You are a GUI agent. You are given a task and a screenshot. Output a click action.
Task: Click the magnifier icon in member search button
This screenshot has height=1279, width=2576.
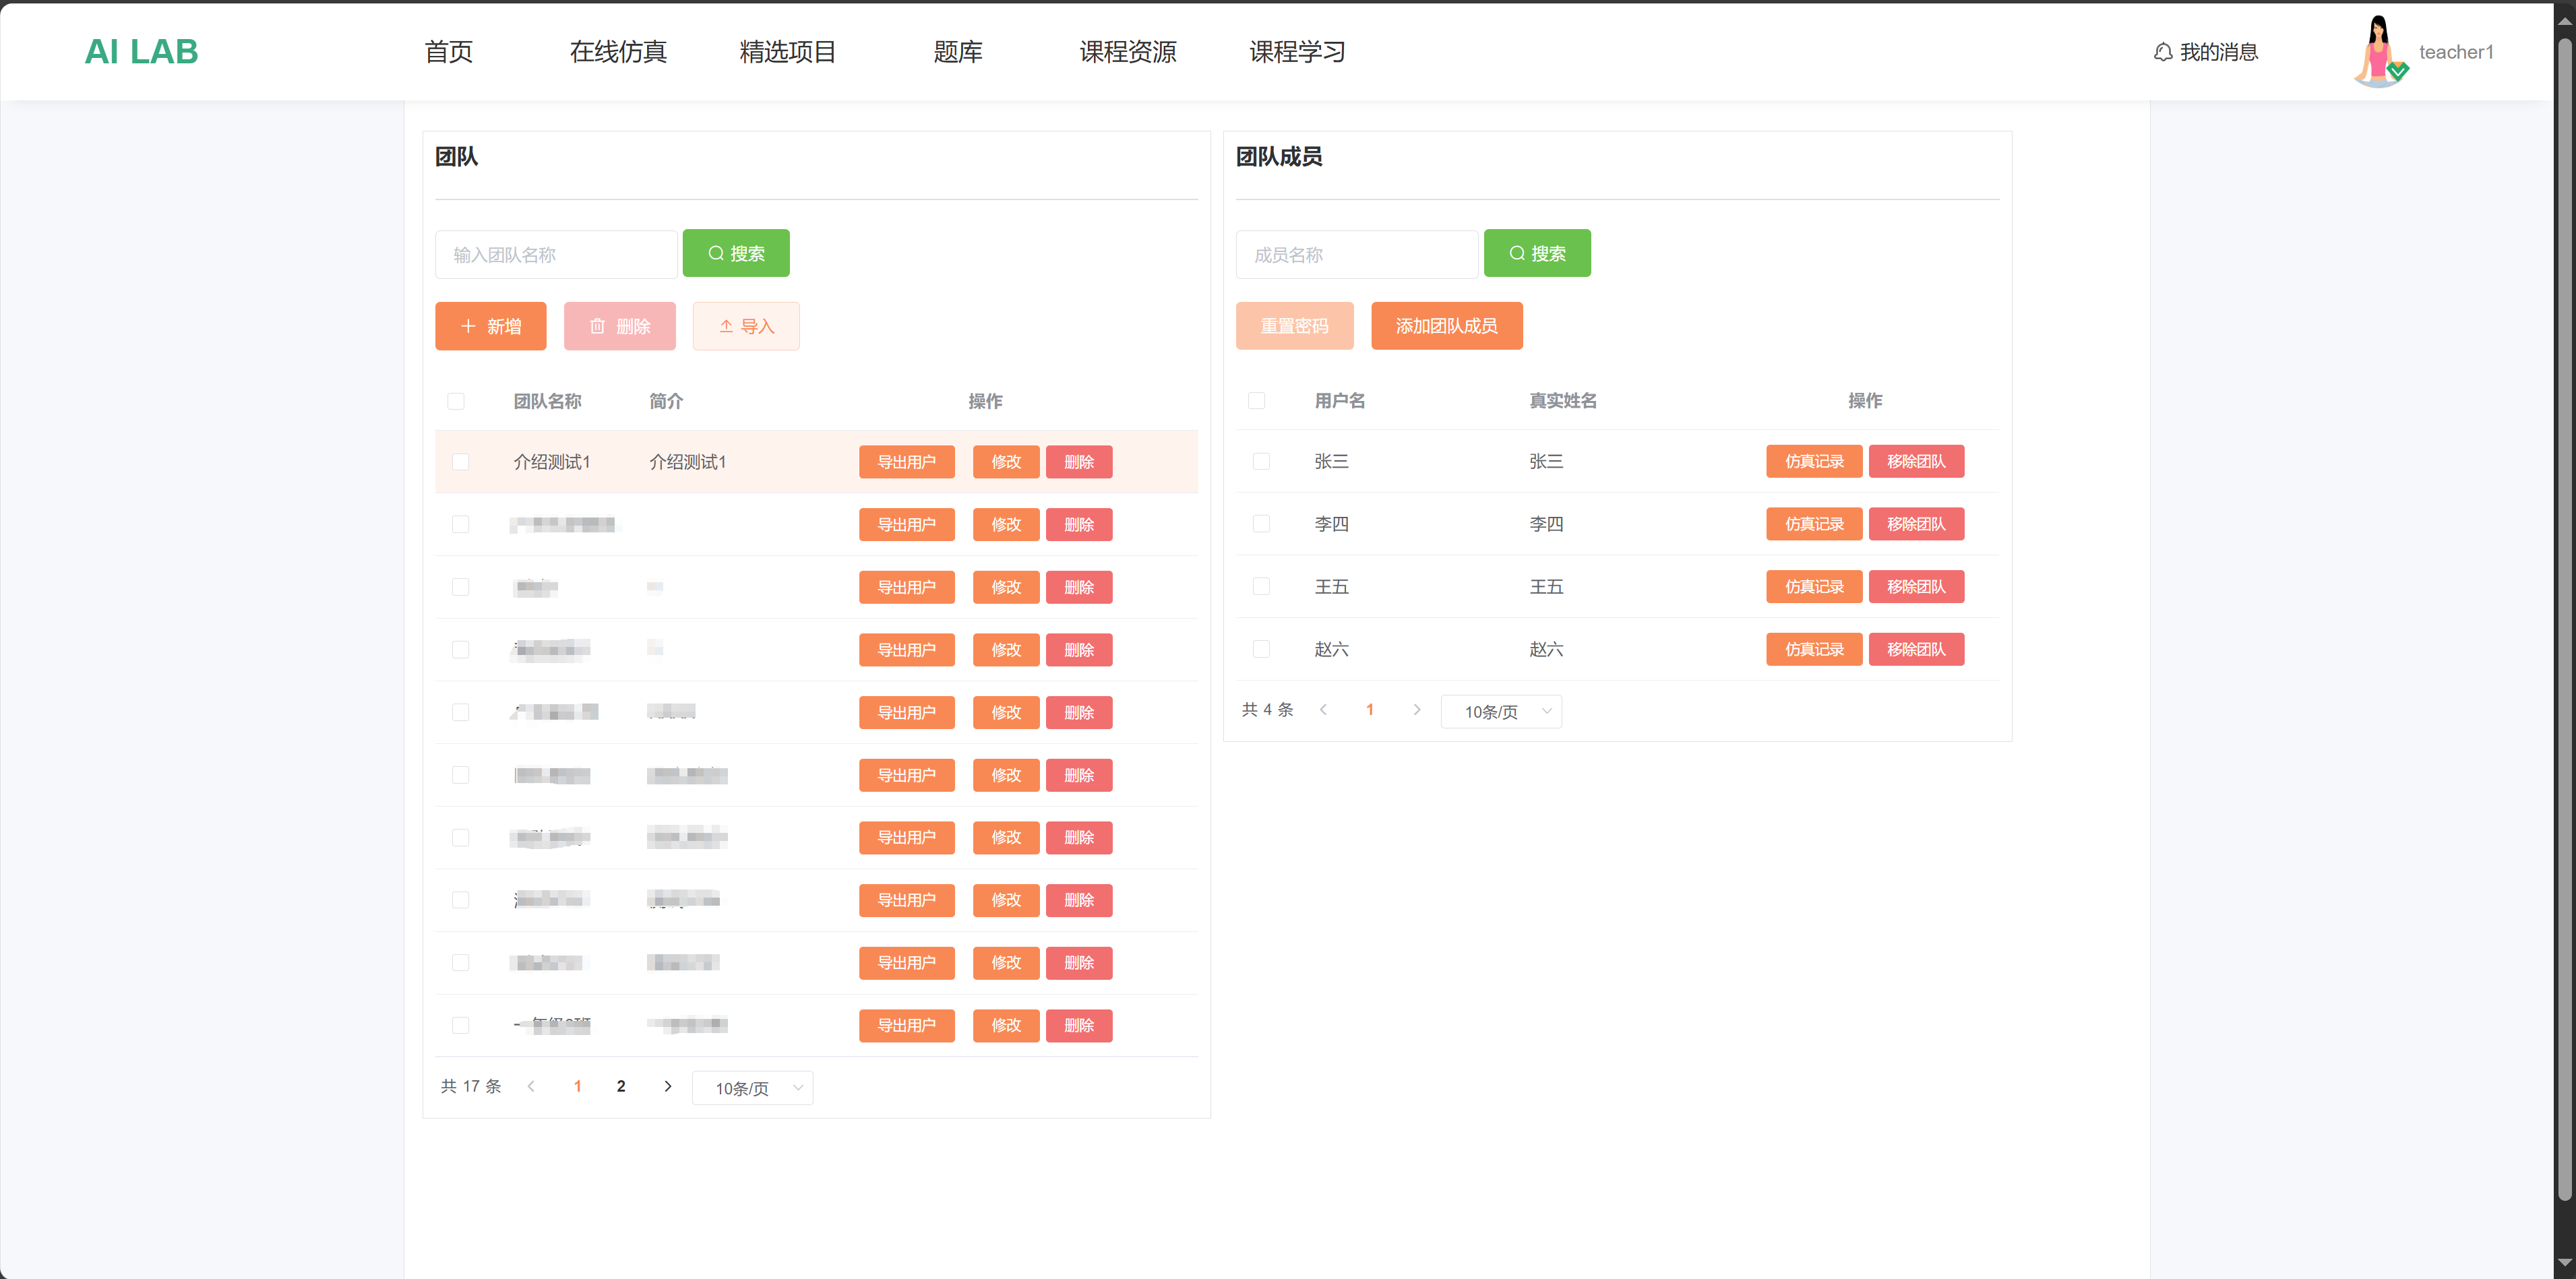(1517, 254)
